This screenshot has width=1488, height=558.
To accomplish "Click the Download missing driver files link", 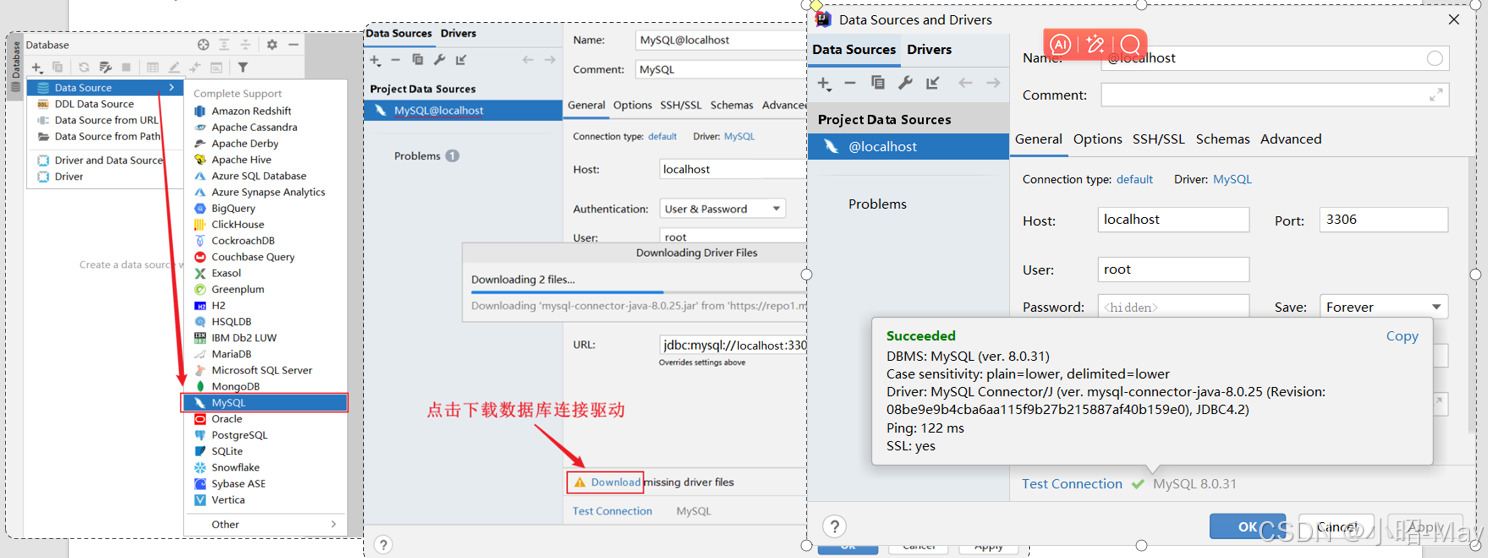I will click(615, 482).
